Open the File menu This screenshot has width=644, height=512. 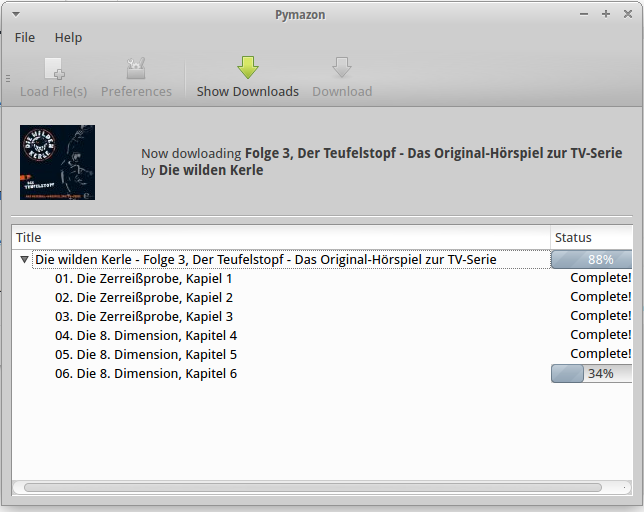[25, 38]
